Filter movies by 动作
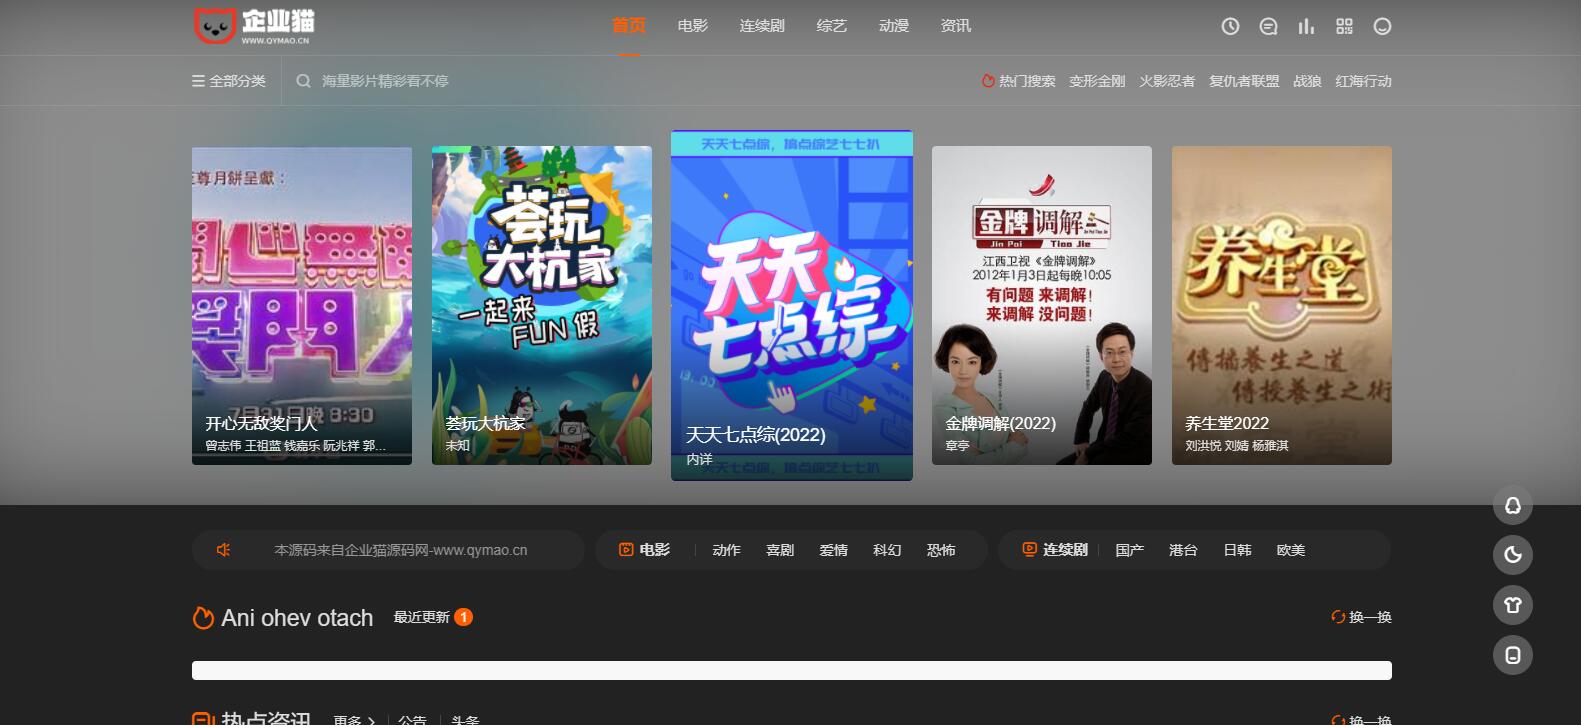This screenshot has height=725, width=1581. point(726,550)
